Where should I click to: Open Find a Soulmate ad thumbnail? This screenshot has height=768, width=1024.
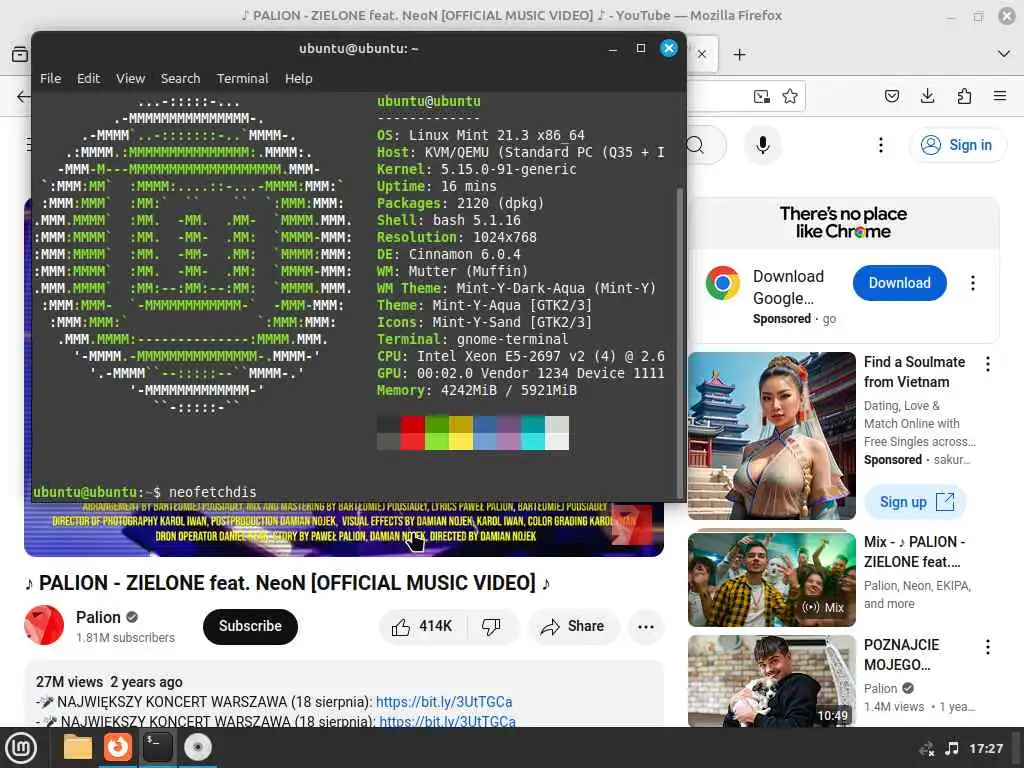pos(771,436)
